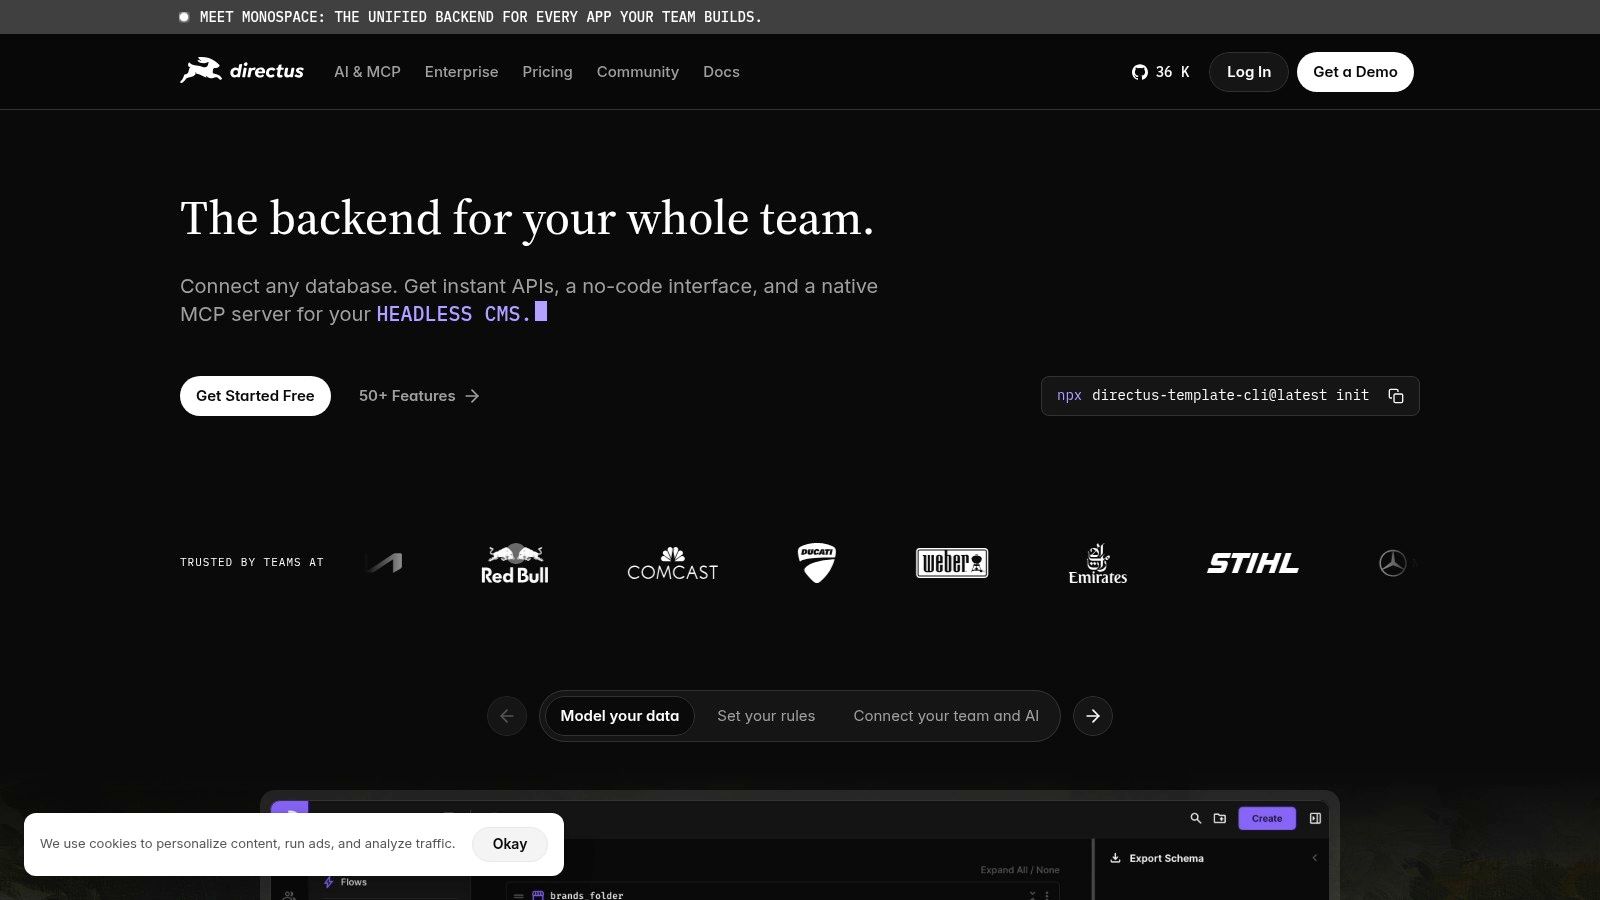The width and height of the screenshot is (1600, 900).
Task: Copy the npx command with copy icon
Action: pos(1396,396)
